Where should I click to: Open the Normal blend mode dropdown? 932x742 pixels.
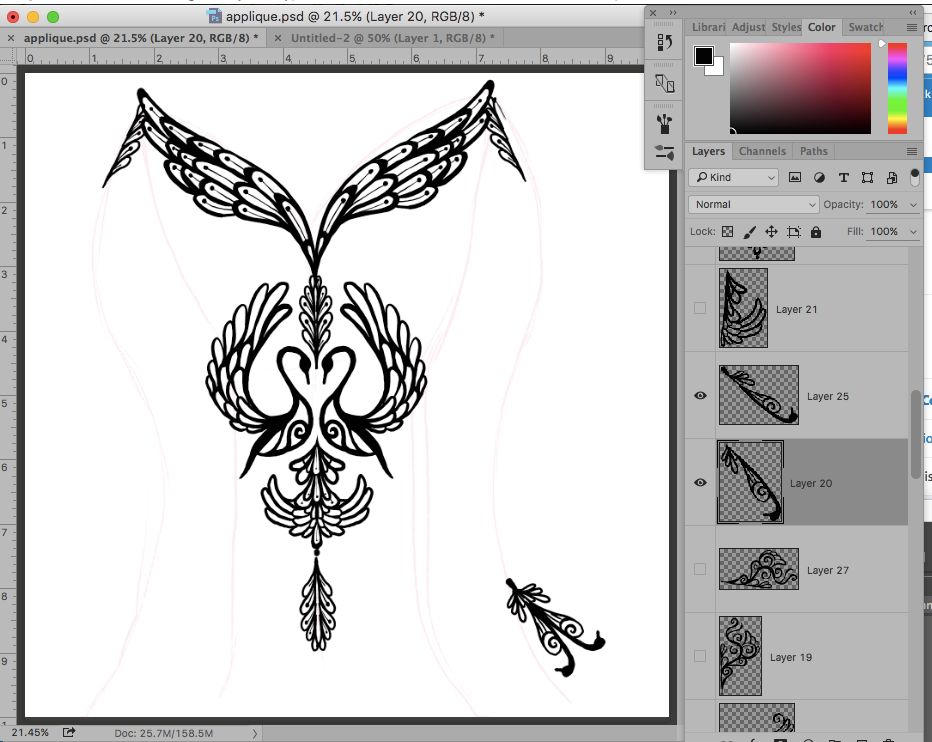point(753,204)
